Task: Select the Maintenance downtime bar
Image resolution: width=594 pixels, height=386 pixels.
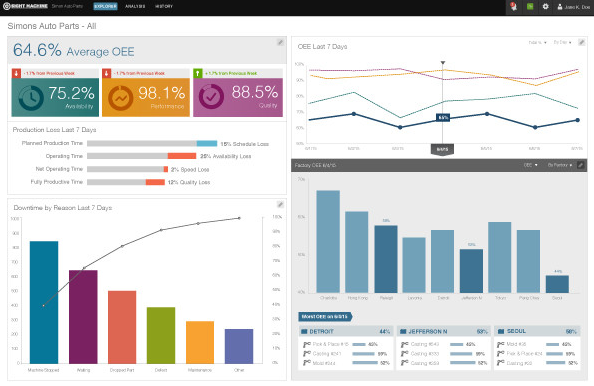Action: click(200, 342)
